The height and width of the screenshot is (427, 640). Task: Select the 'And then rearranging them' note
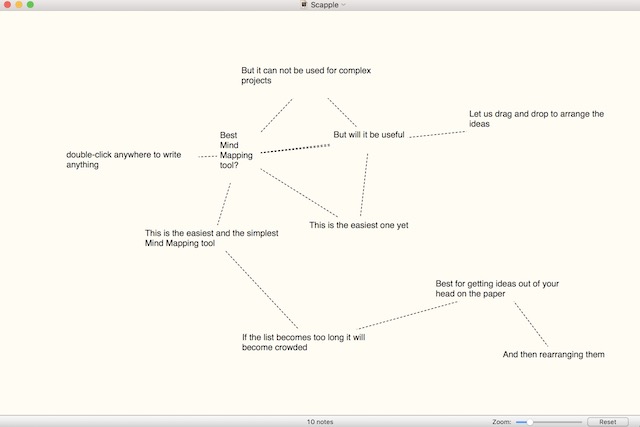coord(553,354)
